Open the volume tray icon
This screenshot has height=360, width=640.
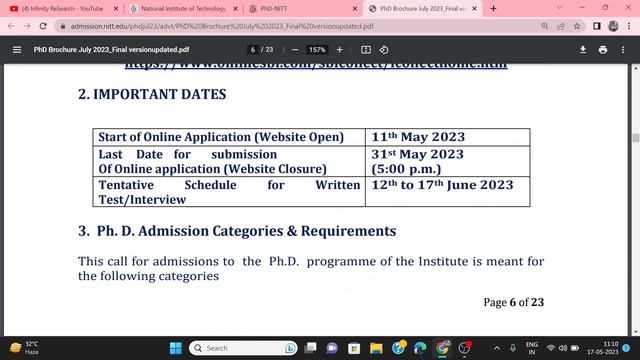(563, 348)
